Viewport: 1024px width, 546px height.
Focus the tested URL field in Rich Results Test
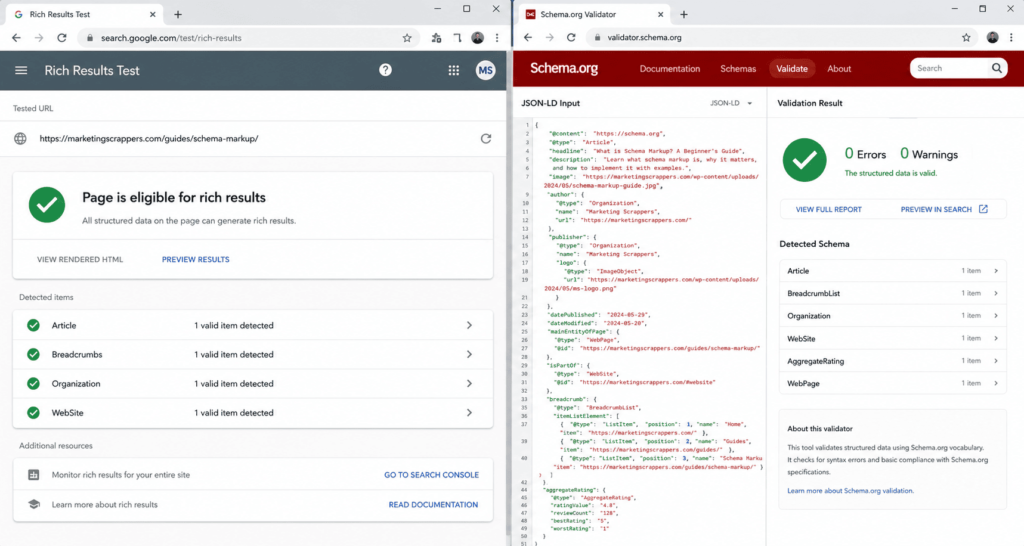pyautogui.click(x=253, y=138)
